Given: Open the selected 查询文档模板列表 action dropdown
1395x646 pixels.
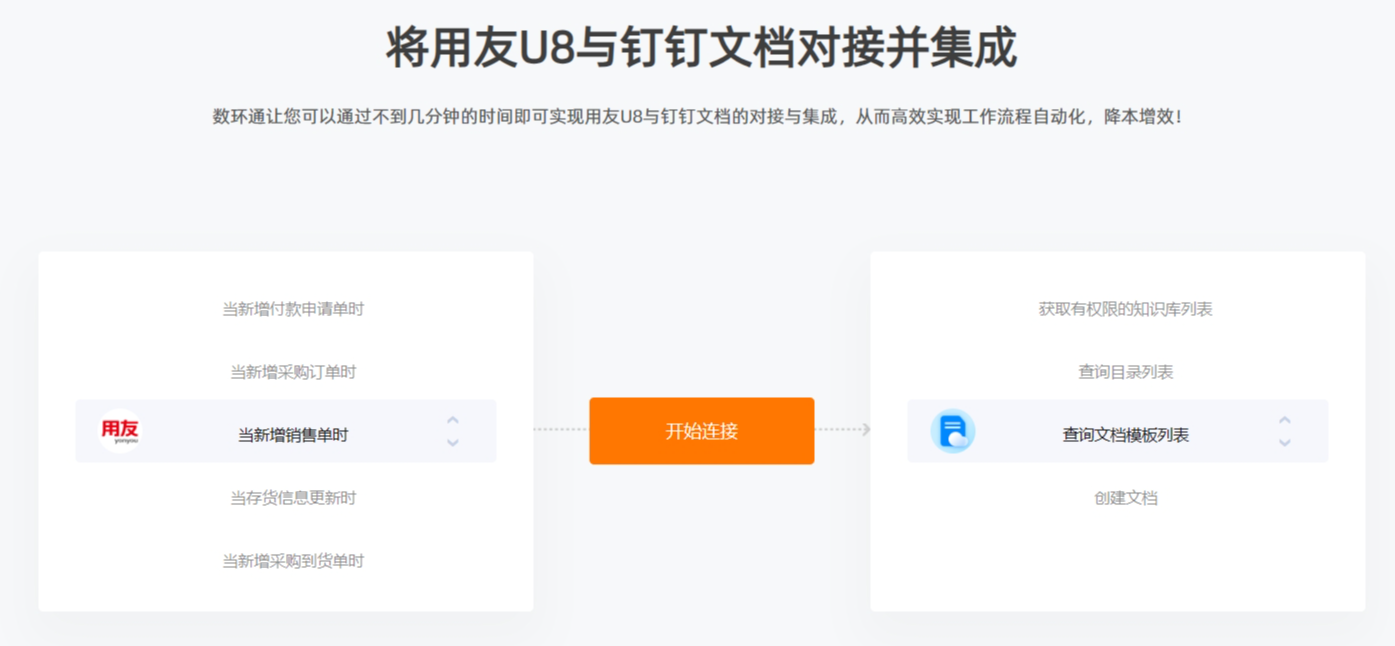Looking at the screenshot, I should (x=1118, y=431).
